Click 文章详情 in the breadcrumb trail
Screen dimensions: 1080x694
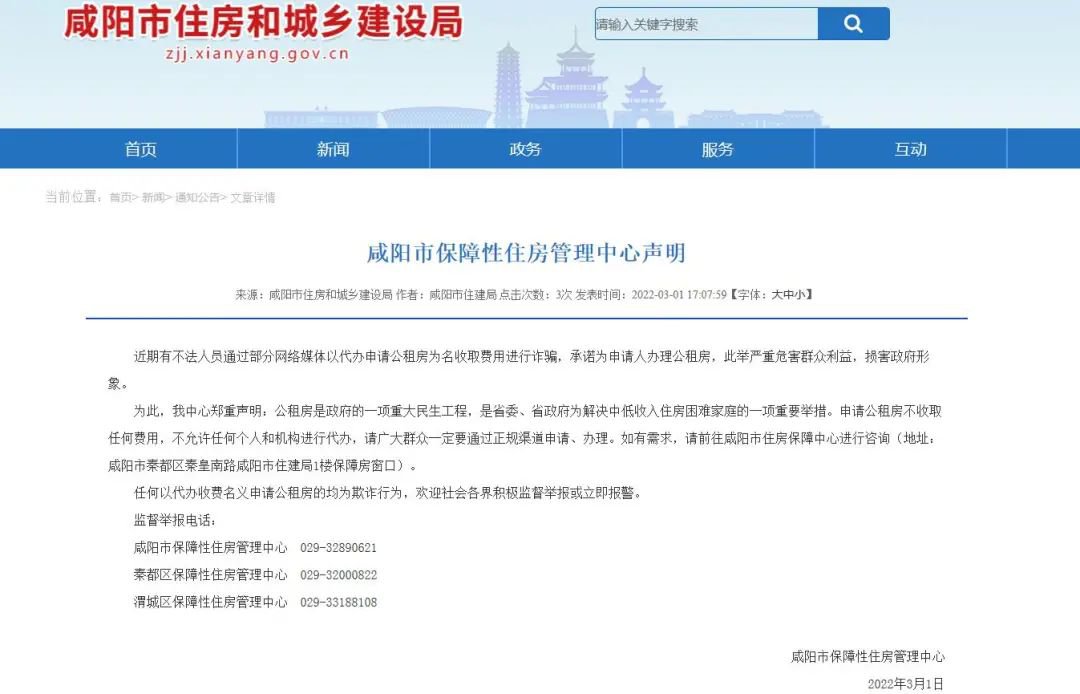(252, 198)
